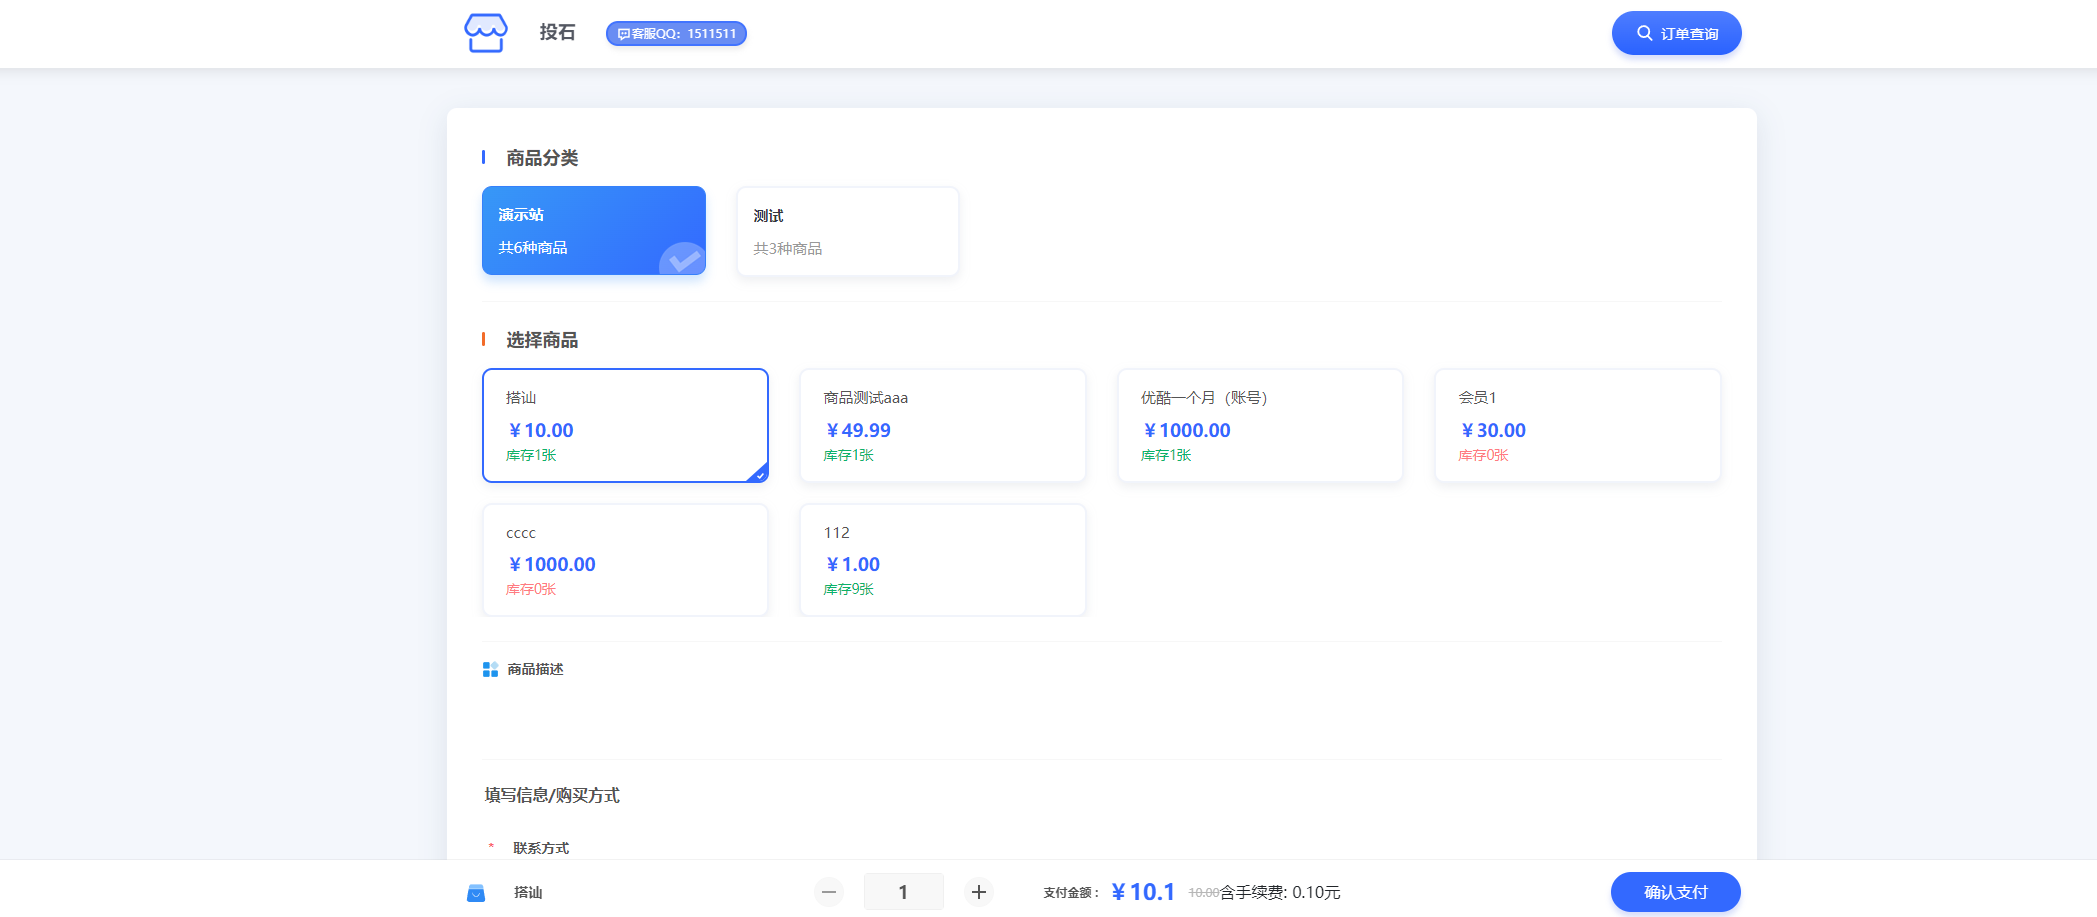
Task: Select the 会员1 product card
Action: point(1577,425)
